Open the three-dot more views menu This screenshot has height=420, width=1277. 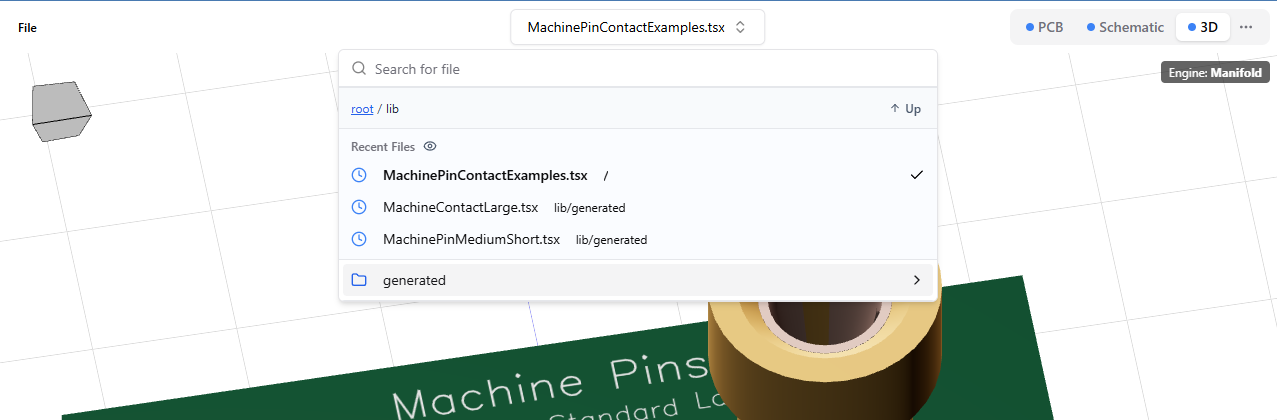[1246, 27]
